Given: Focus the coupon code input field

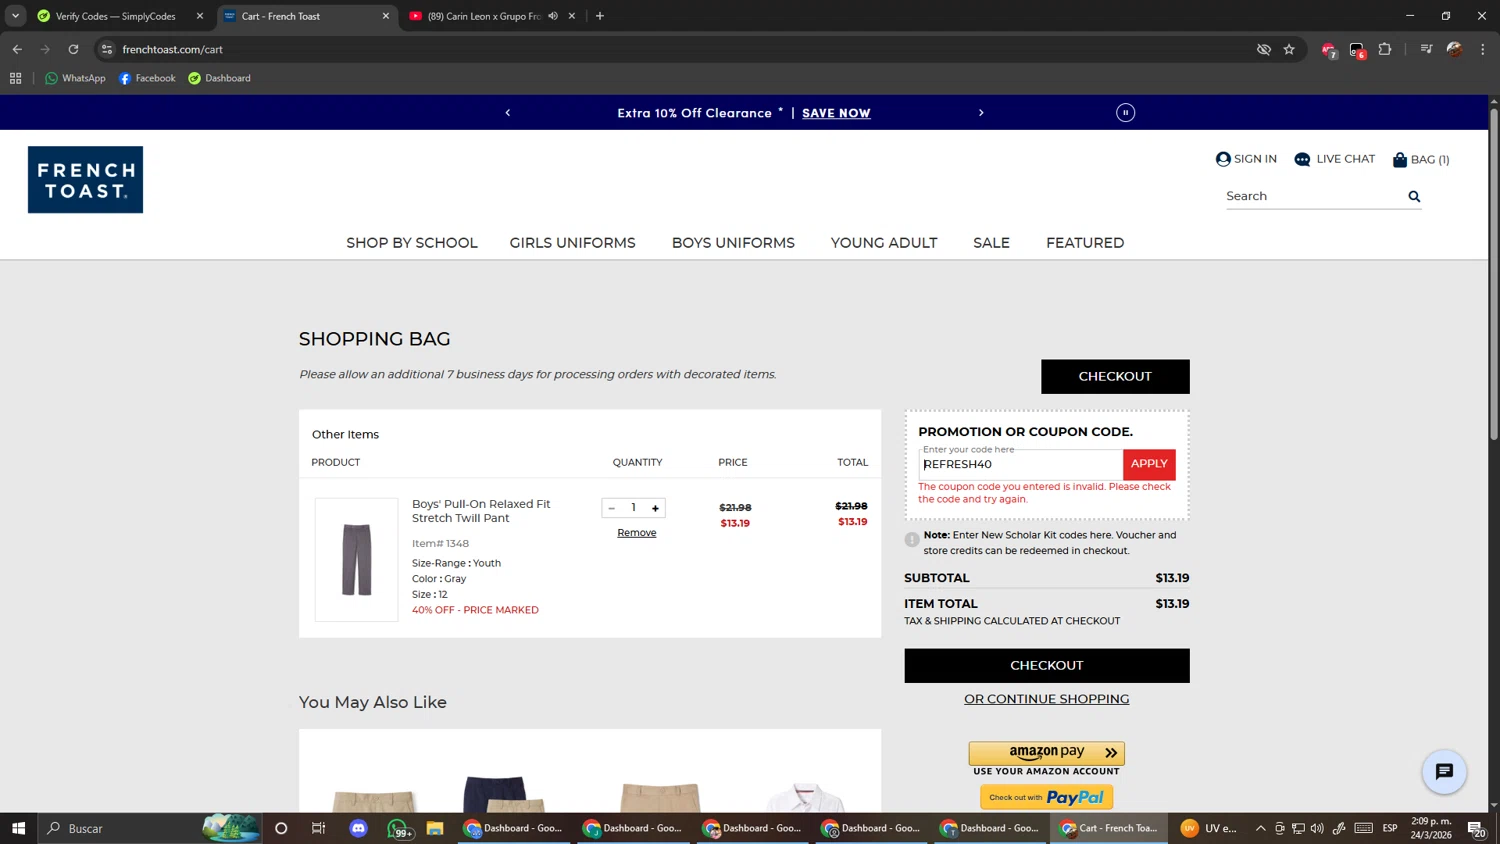Looking at the screenshot, I should [x=1020, y=464].
